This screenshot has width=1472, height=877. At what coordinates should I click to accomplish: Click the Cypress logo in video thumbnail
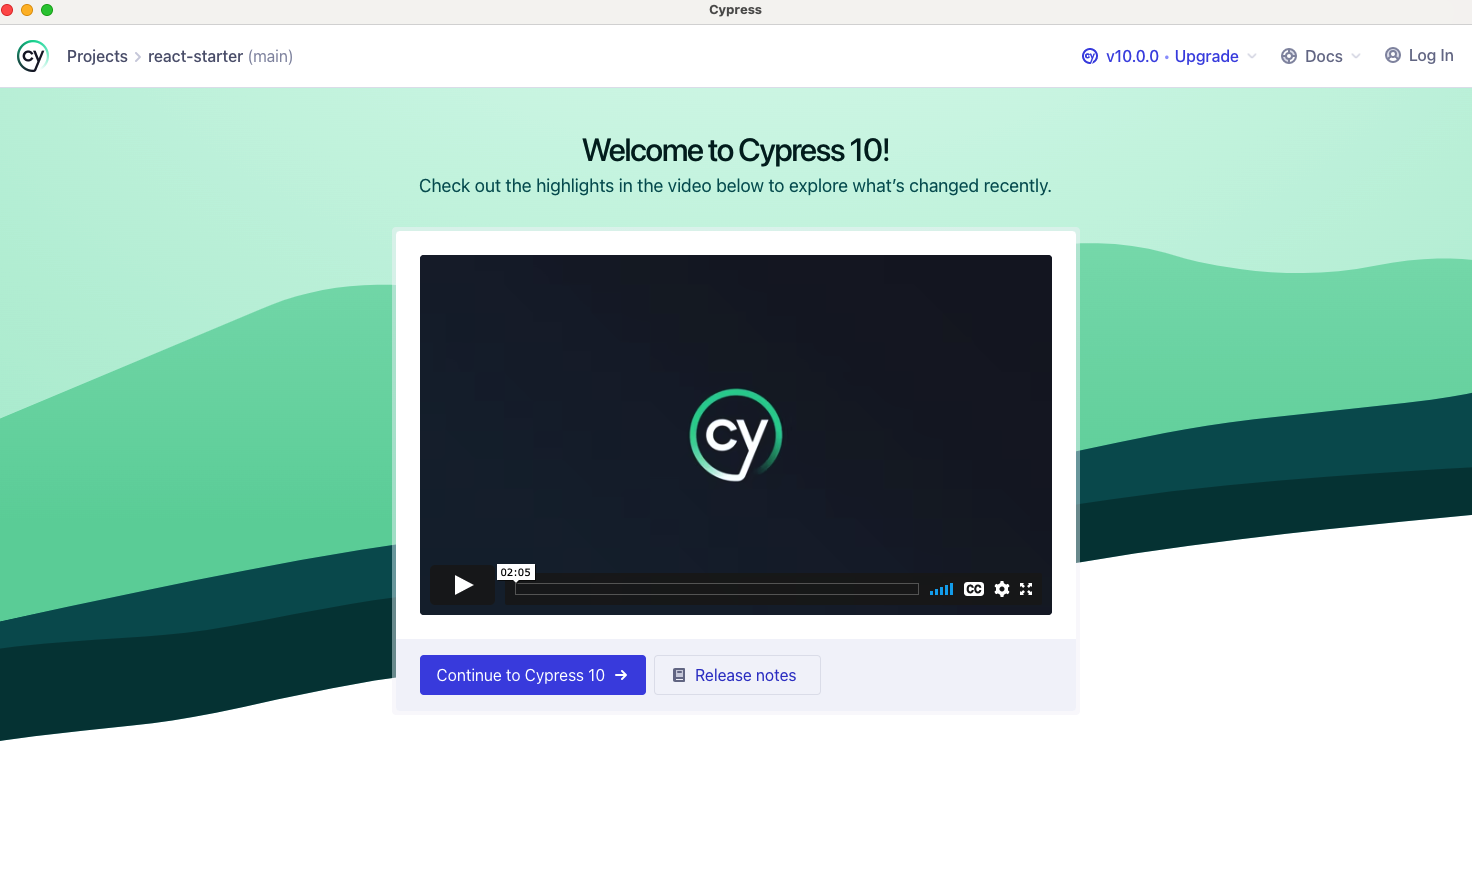tap(736, 435)
